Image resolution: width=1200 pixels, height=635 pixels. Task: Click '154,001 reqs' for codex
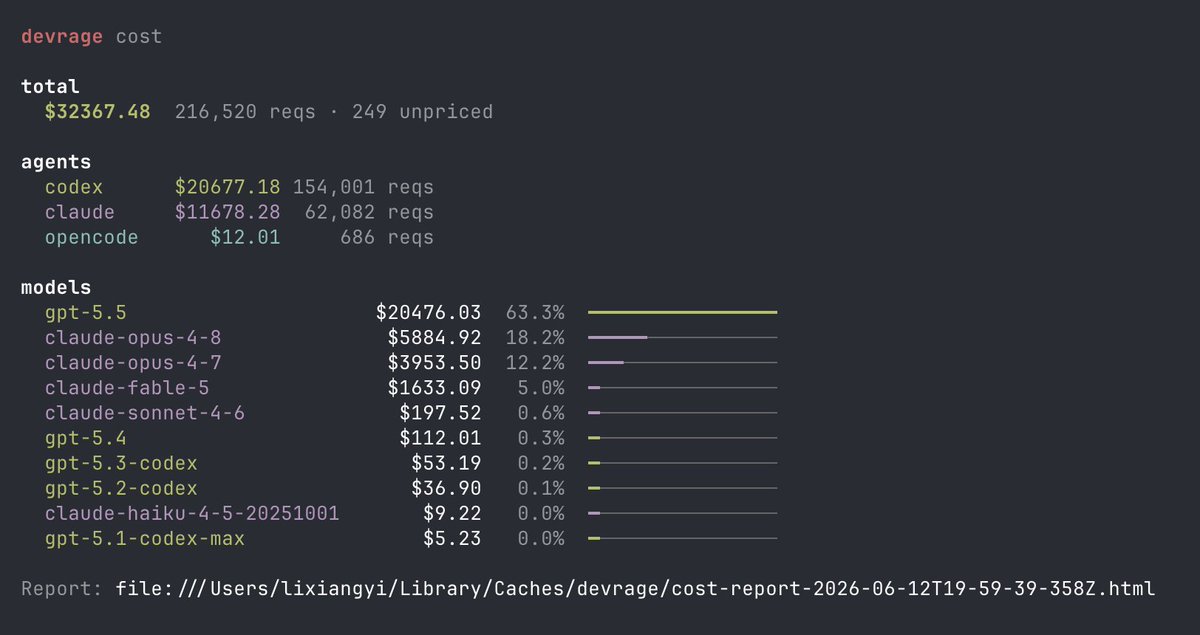[363, 187]
